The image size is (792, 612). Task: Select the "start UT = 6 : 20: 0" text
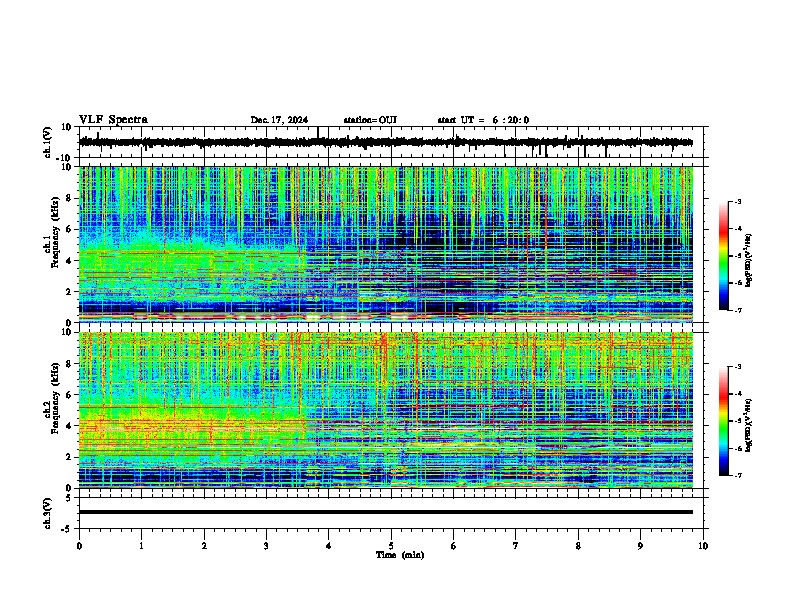click(483, 120)
